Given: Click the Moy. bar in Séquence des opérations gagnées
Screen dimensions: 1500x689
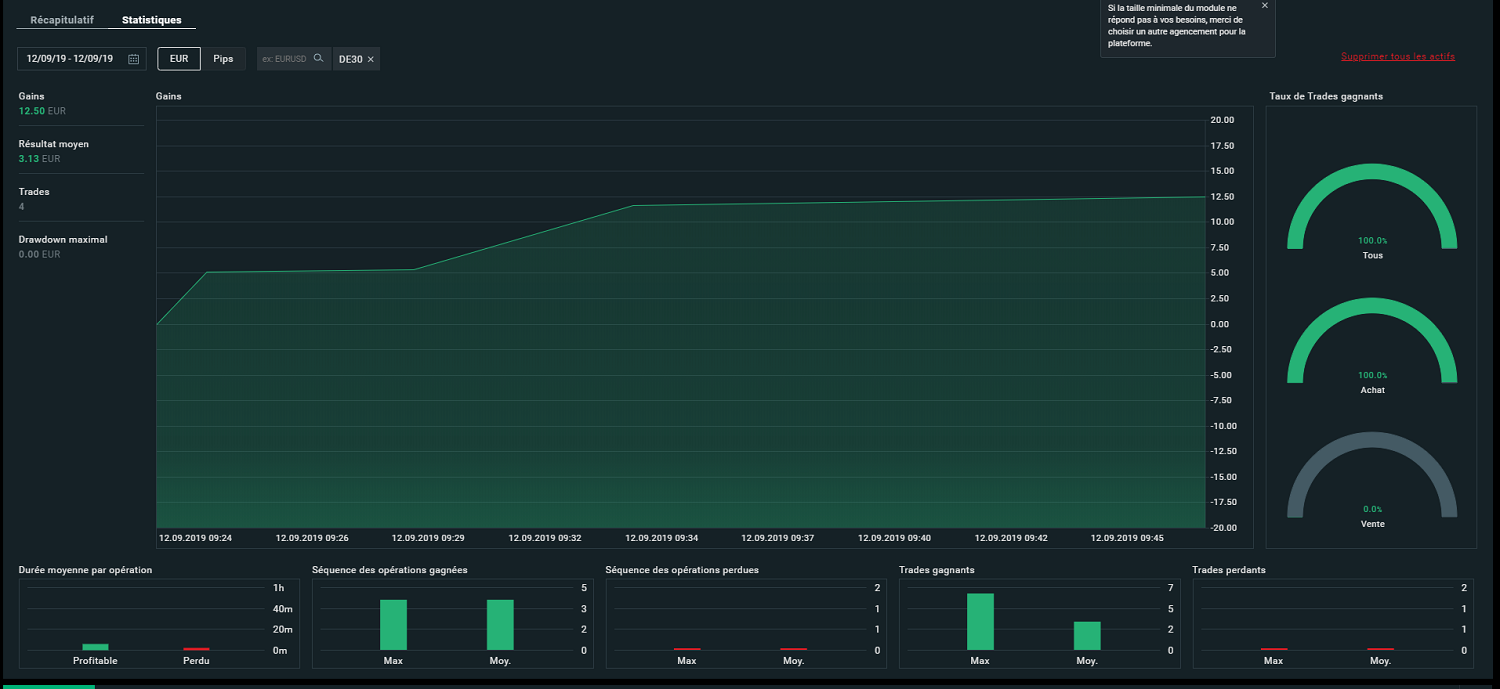Looking at the screenshot, I should click(500, 625).
